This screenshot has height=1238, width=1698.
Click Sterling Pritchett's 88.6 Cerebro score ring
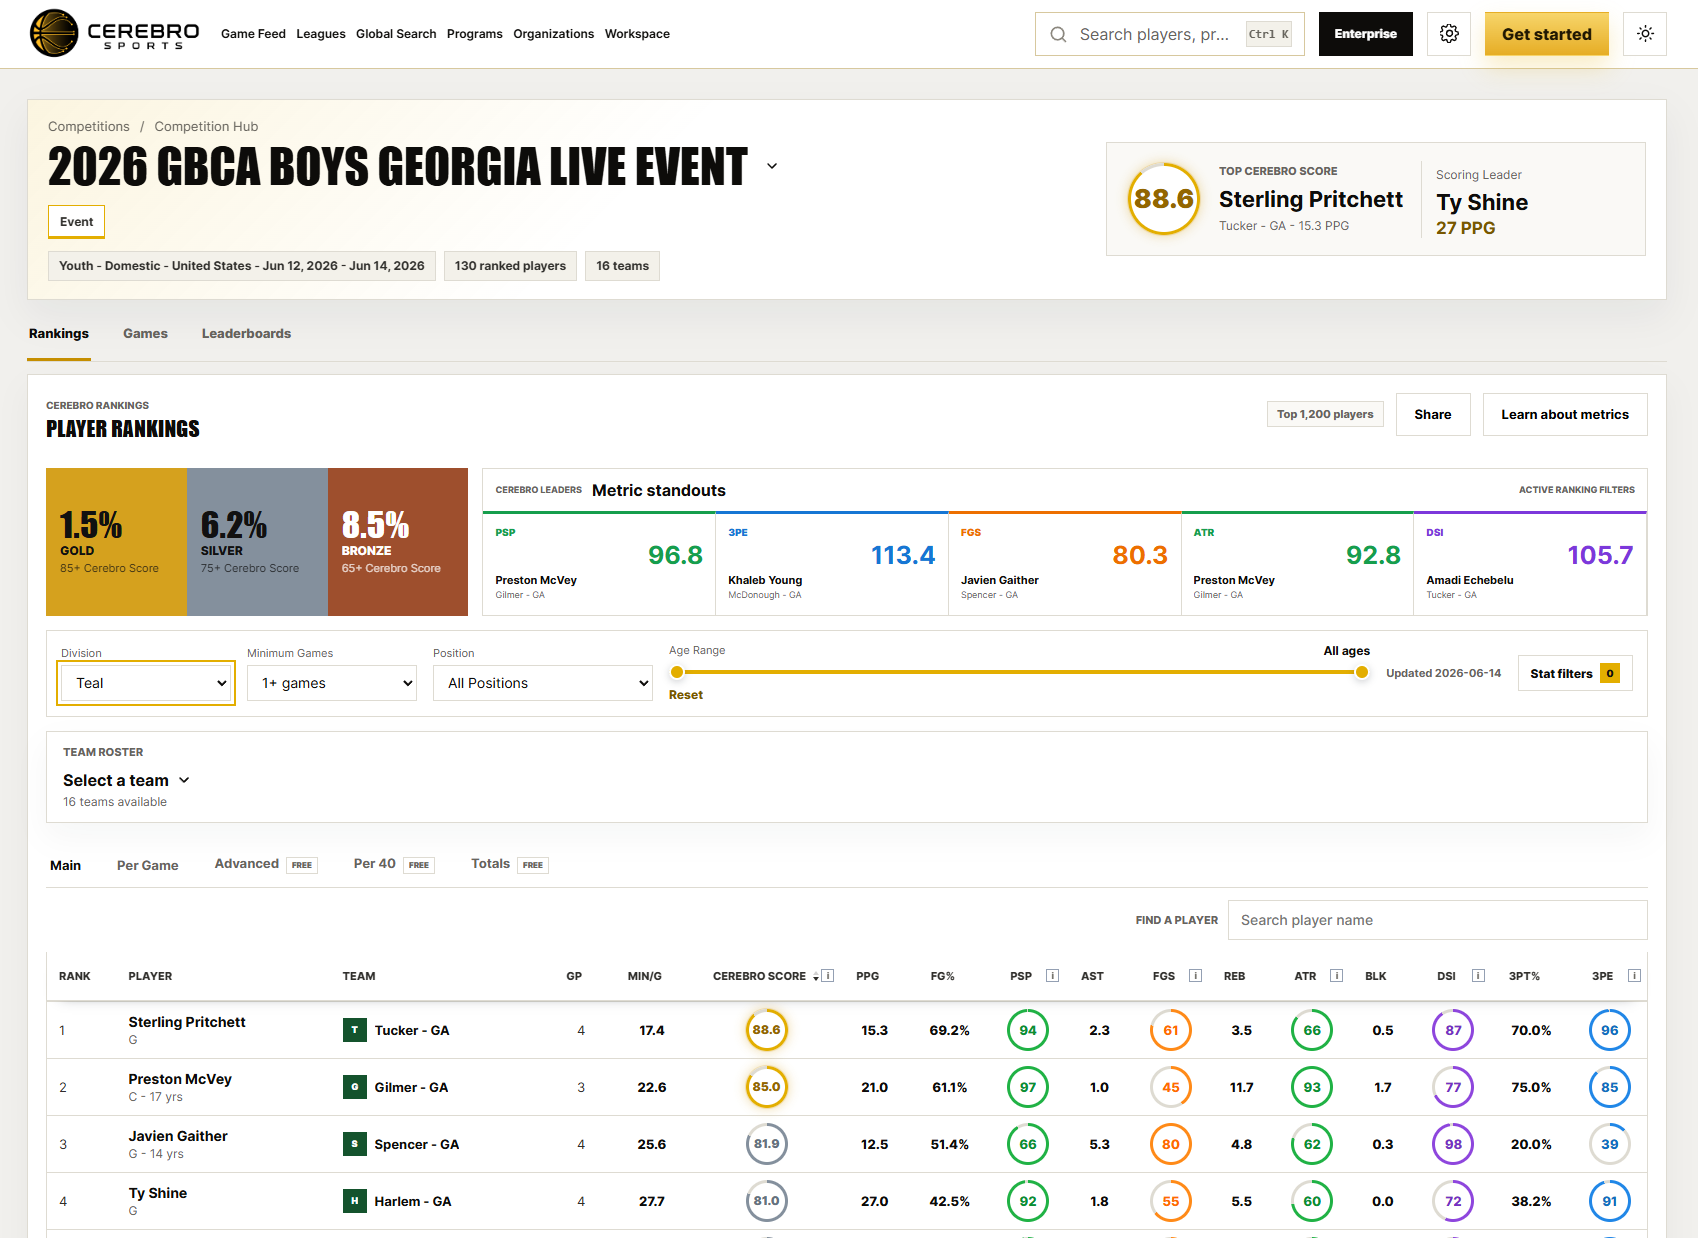pyautogui.click(x=767, y=1030)
